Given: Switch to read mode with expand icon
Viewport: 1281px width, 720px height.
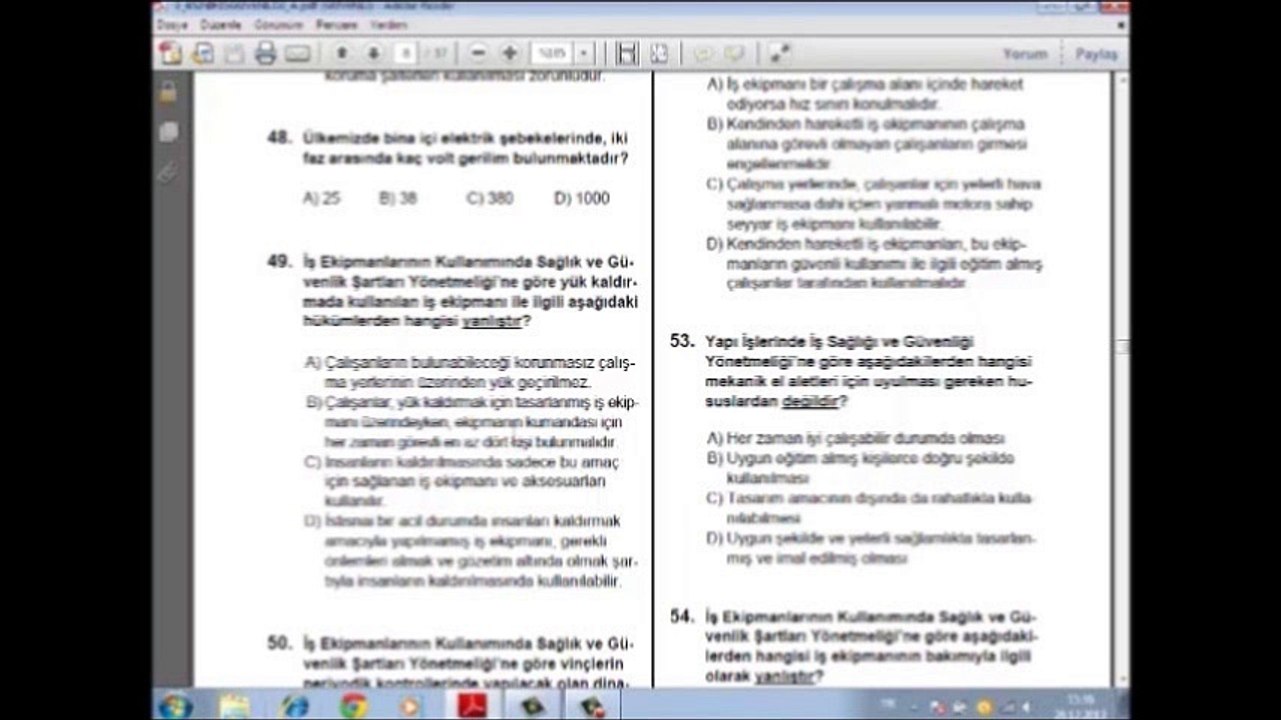Looking at the screenshot, I should tap(779, 53).
